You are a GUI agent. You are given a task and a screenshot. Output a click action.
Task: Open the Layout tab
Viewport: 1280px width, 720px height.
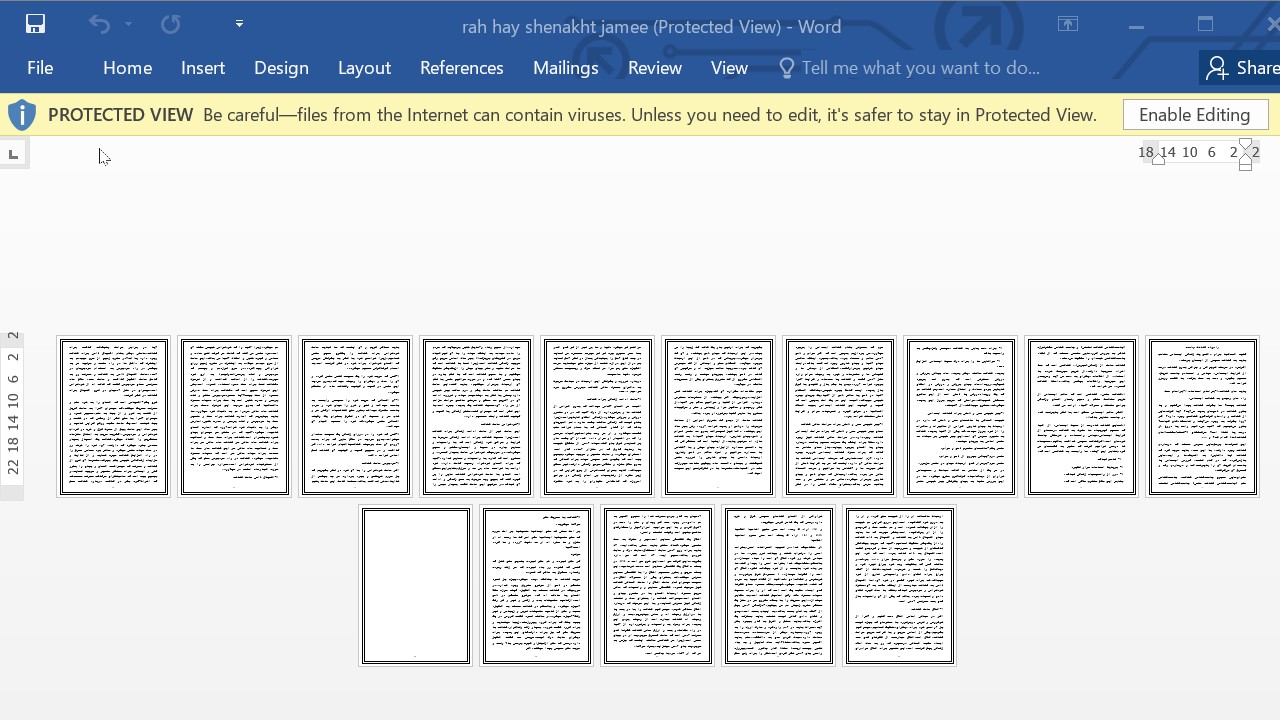click(x=364, y=68)
